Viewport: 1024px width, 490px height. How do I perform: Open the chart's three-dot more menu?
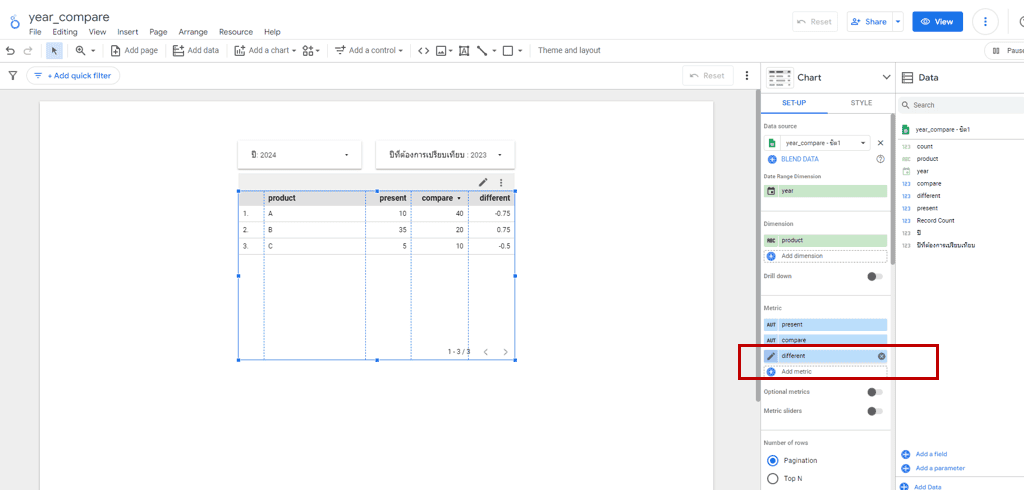[501, 182]
